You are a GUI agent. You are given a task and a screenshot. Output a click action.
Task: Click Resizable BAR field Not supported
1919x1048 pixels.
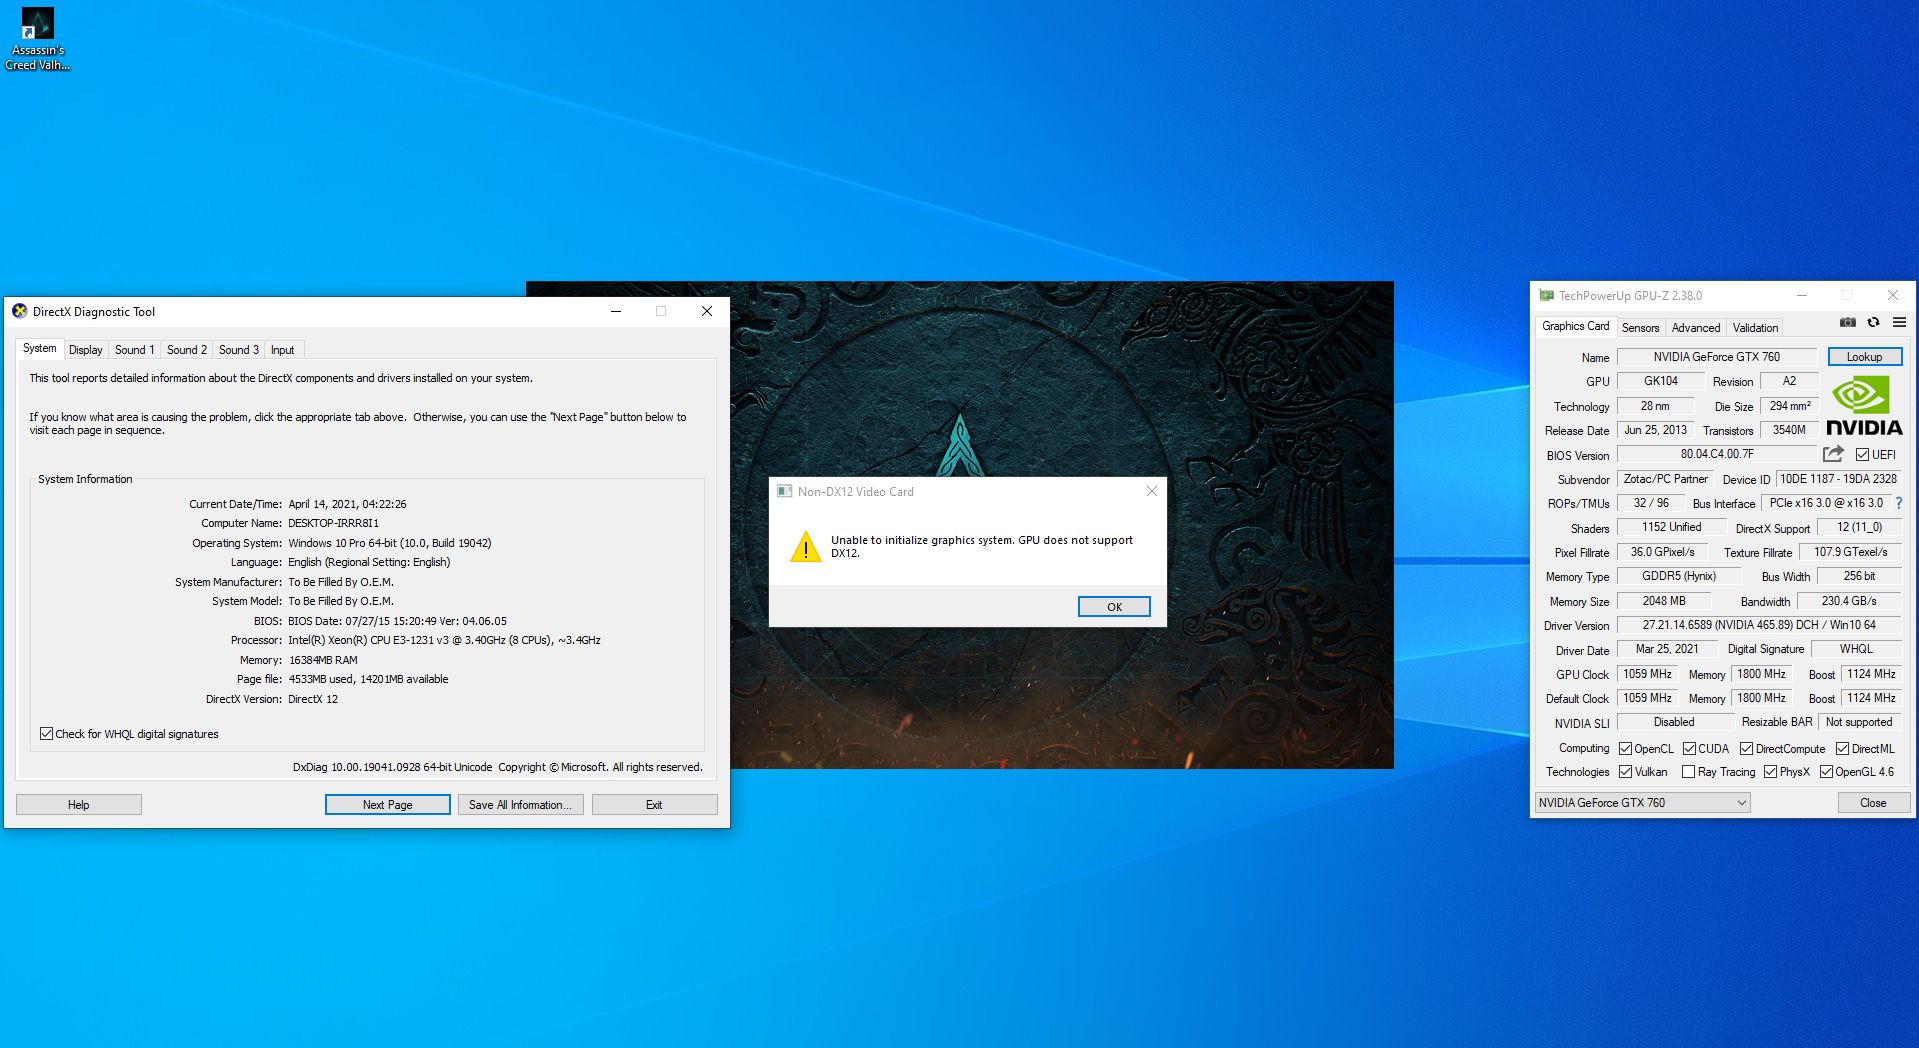1859,722
